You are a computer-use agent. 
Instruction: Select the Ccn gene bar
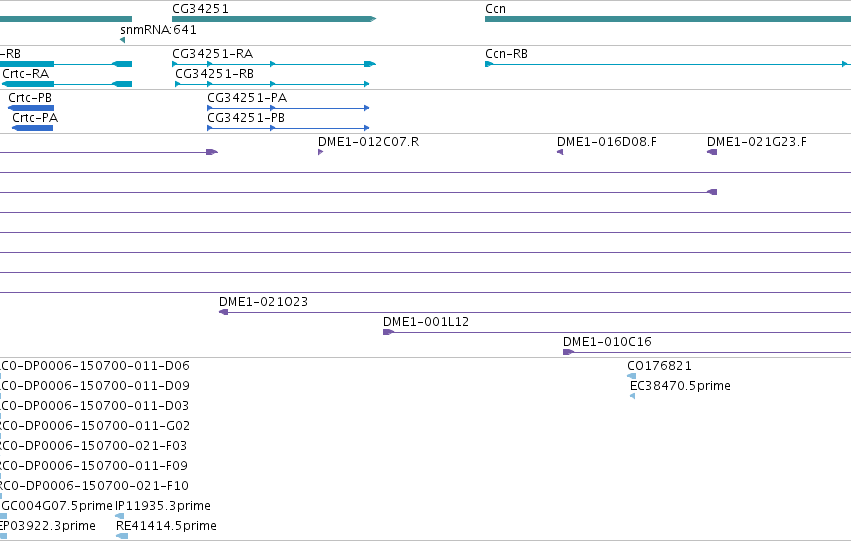coord(668,19)
